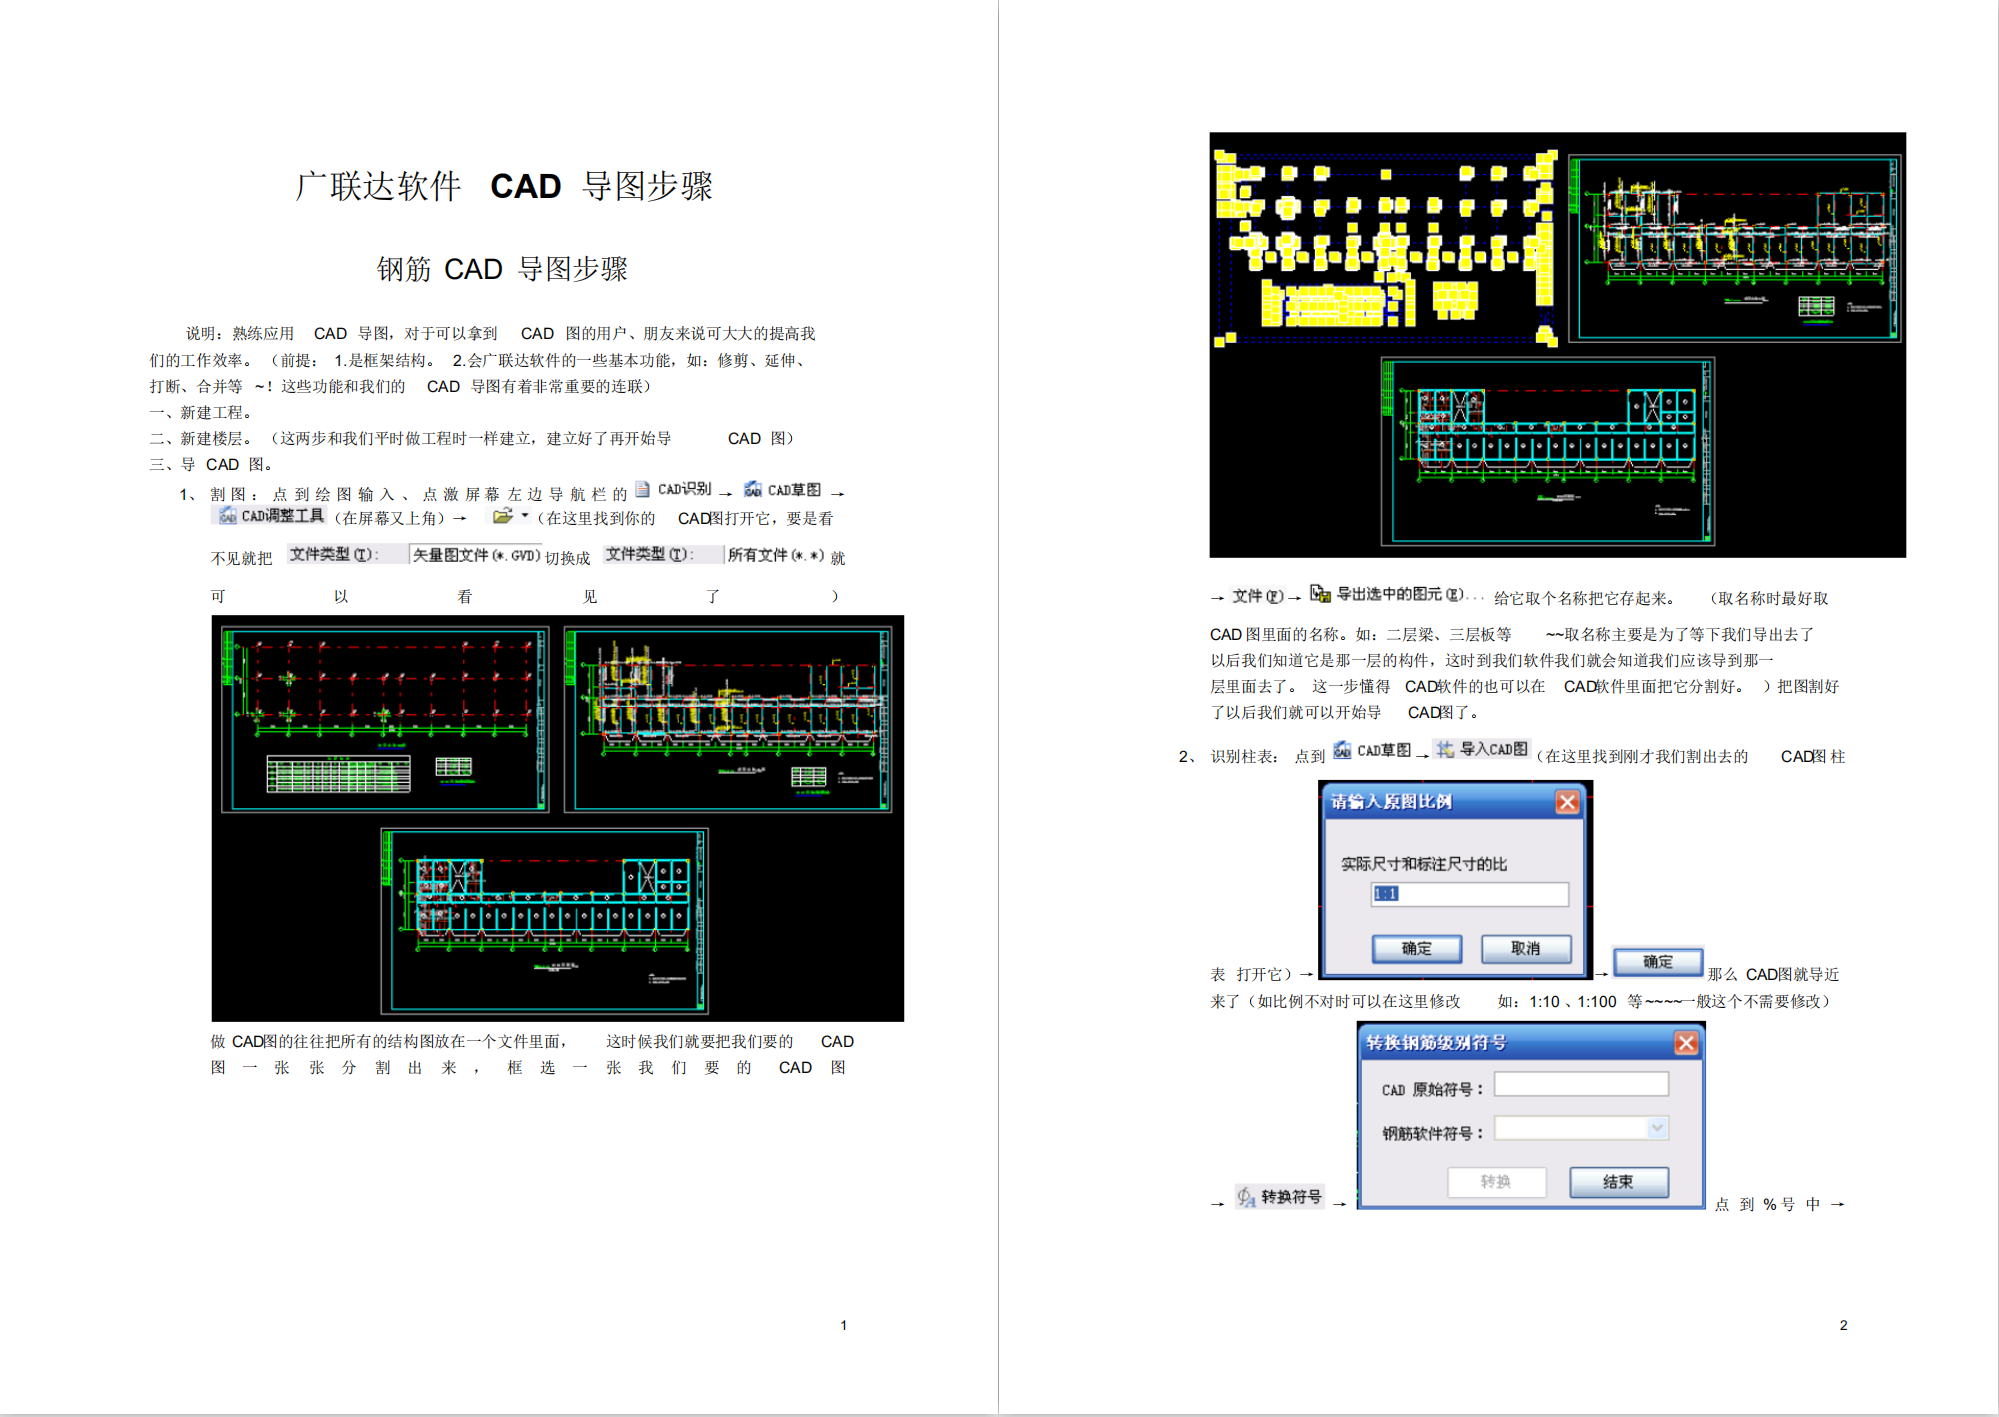The height and width of the screenshot is (1417, 1999).
Task: Click the heading 钢筋 CAD 导图步骤
Action: click(502, 269)
